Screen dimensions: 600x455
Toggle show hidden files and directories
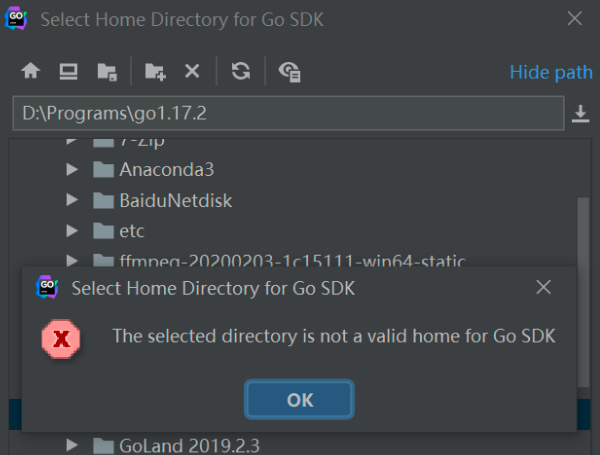coord(289,72)
